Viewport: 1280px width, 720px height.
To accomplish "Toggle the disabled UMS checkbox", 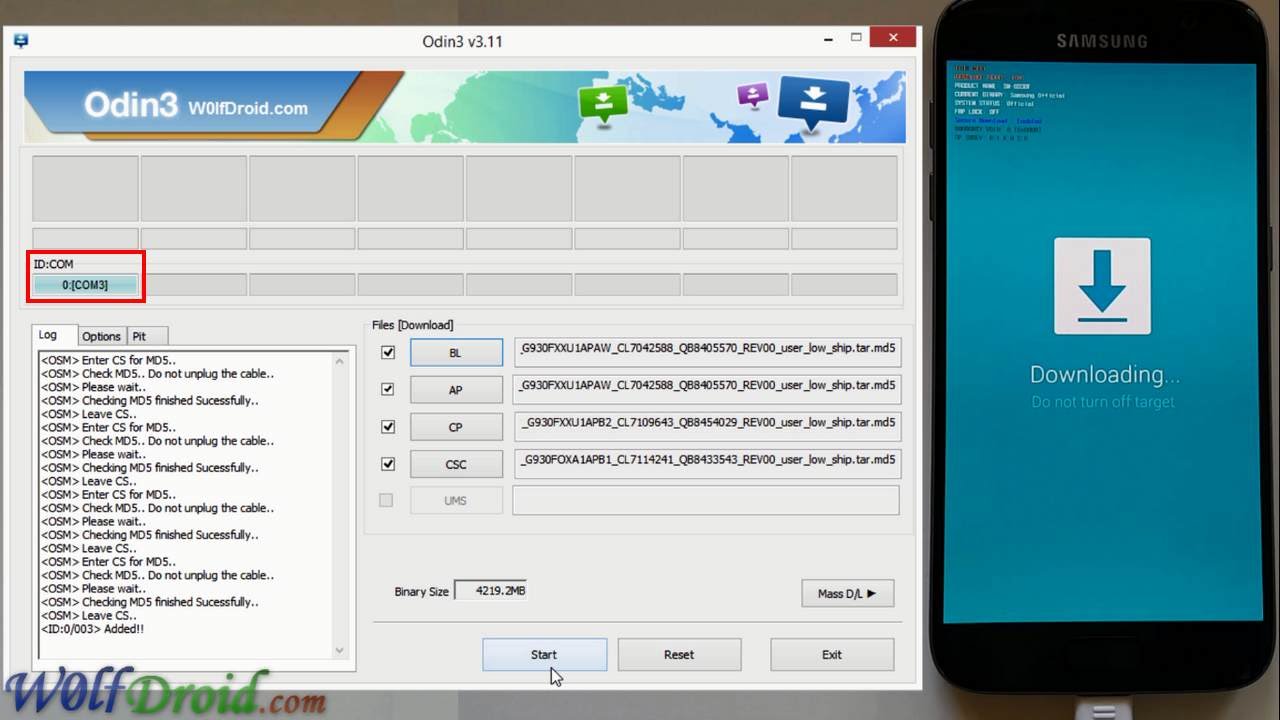I will [x=386, y=500].
